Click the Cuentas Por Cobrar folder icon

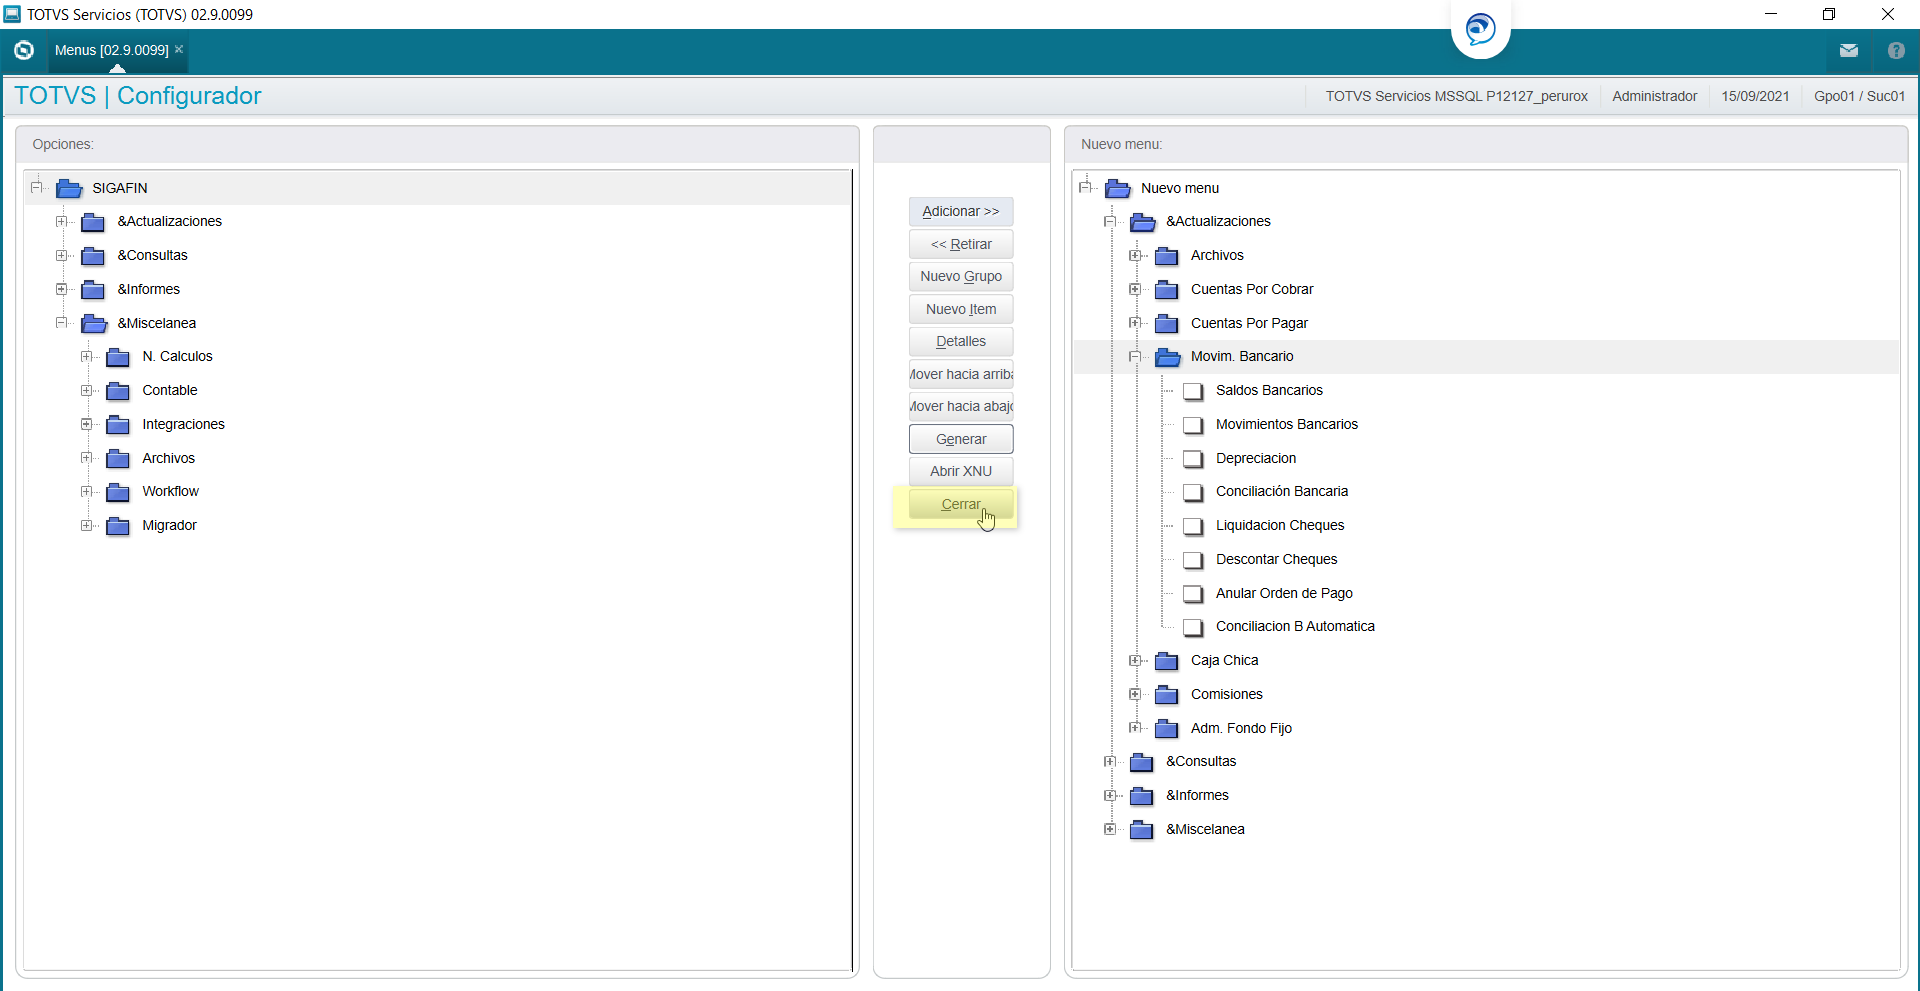pyautogui.click(x=1166, y=290)
